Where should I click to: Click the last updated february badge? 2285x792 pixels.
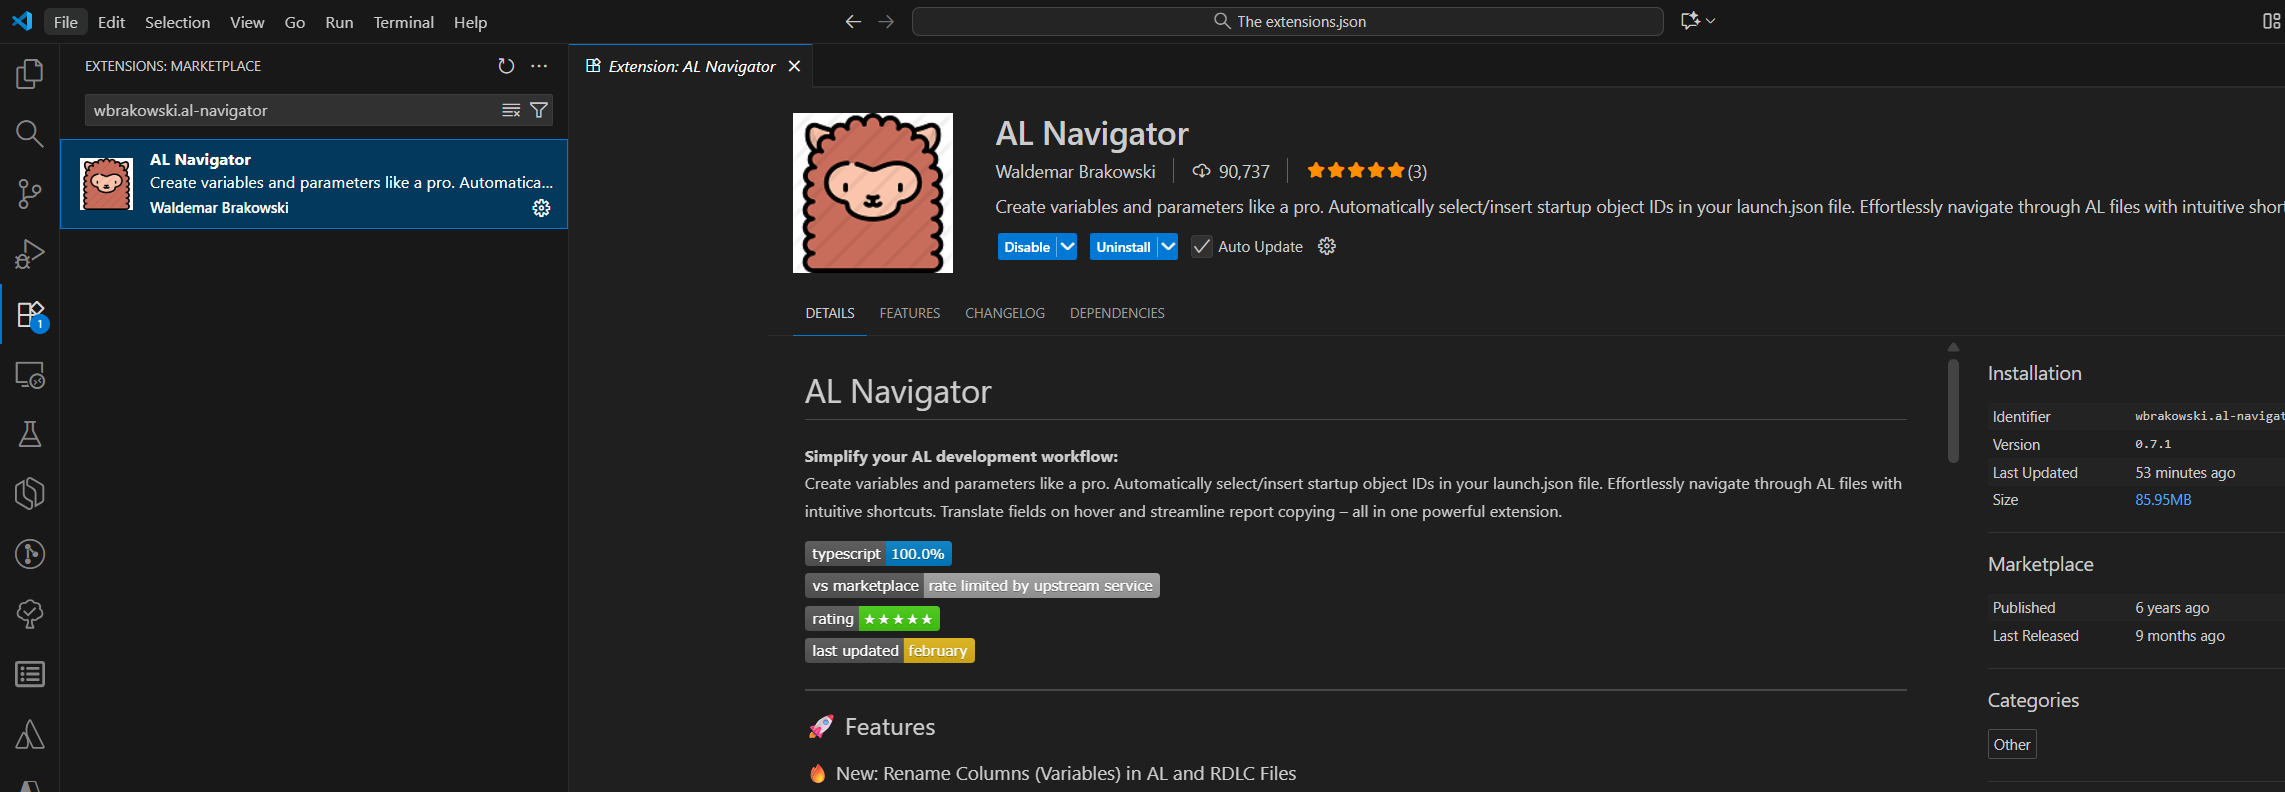click(890, 651)
